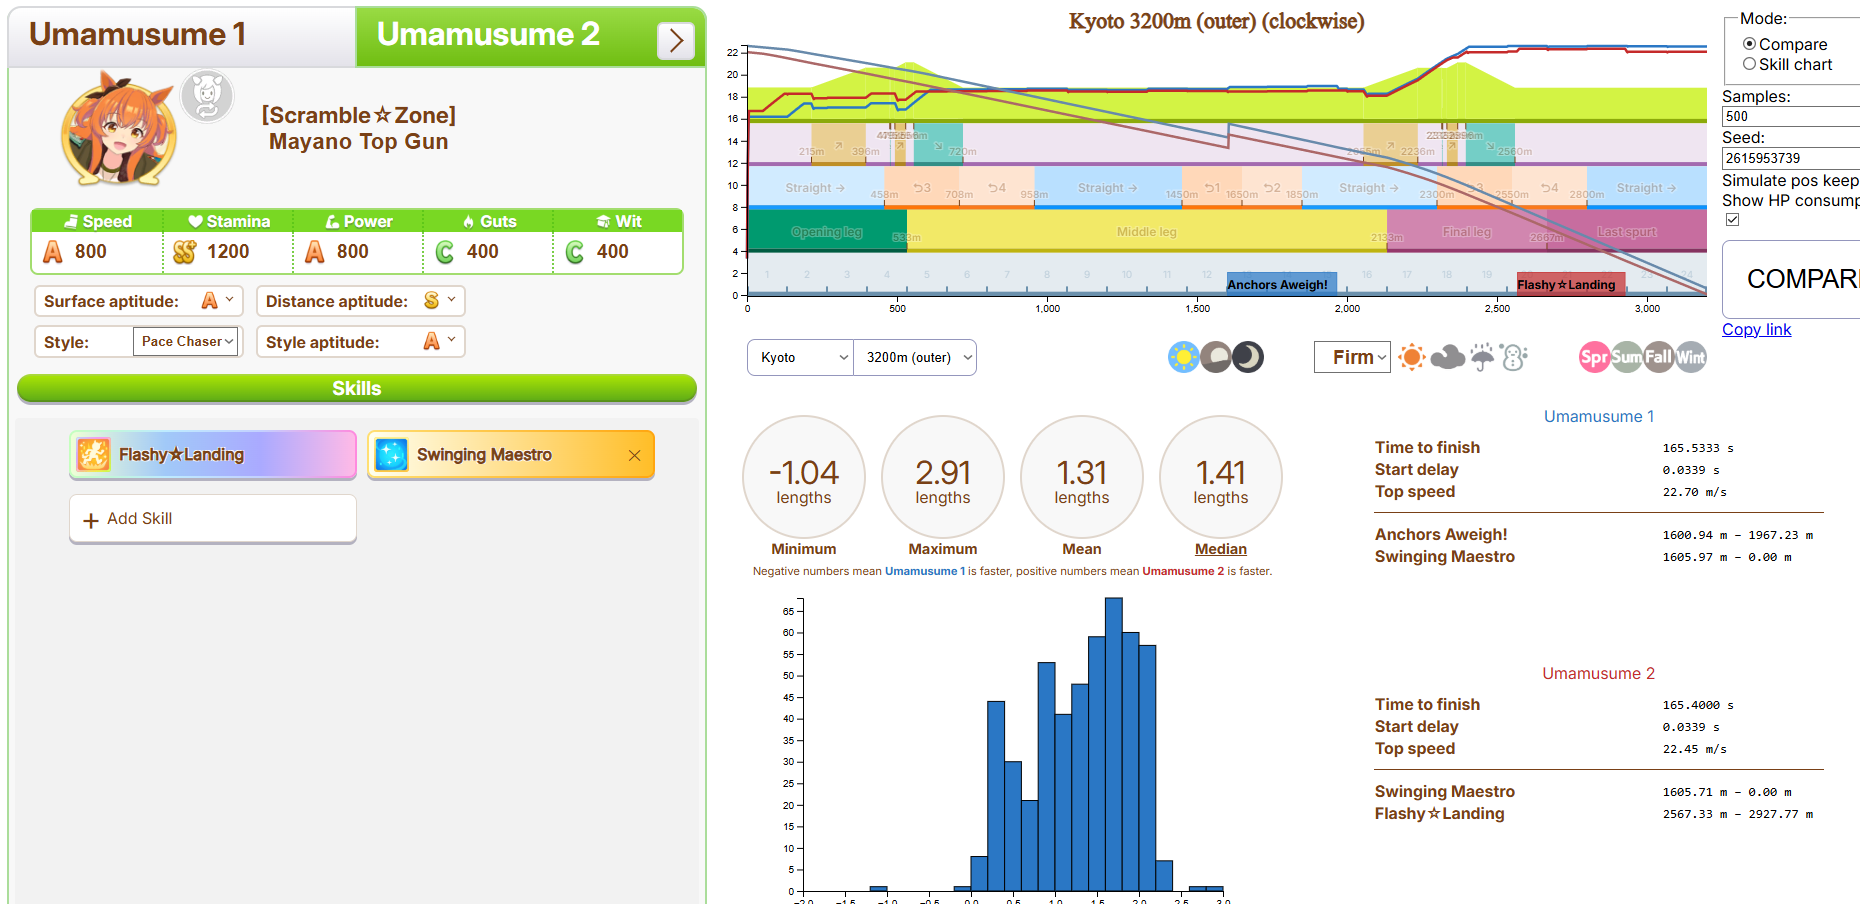Open Surface aptitude dropdown
Viewport: 1860px width, 904px height.
tap(218, 300)
